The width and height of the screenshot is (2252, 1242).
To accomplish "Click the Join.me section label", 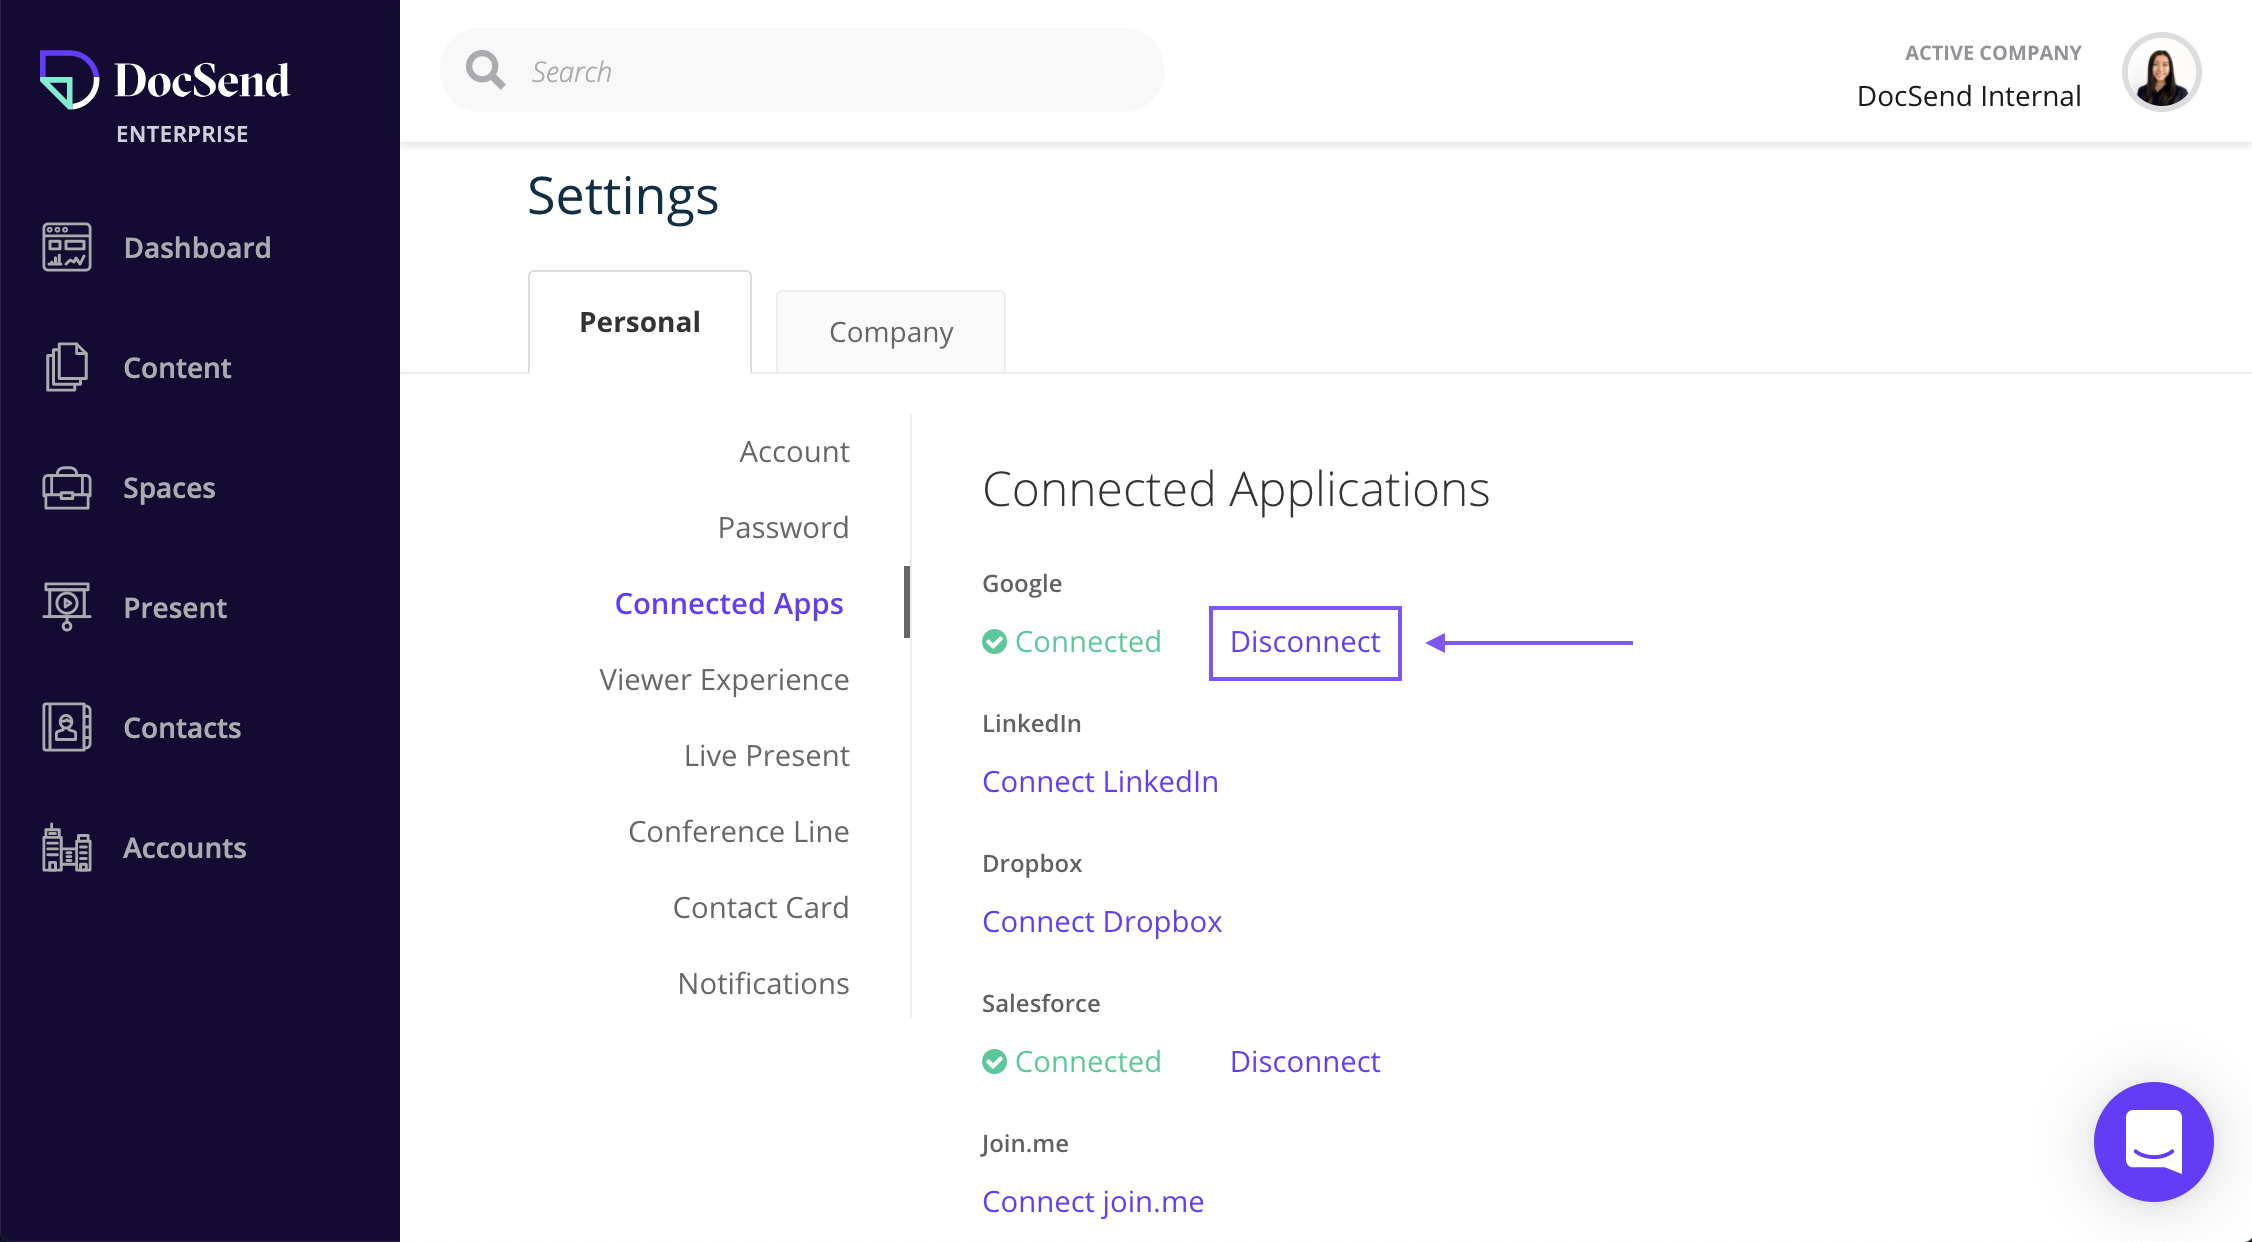I will (1025, 1144).
